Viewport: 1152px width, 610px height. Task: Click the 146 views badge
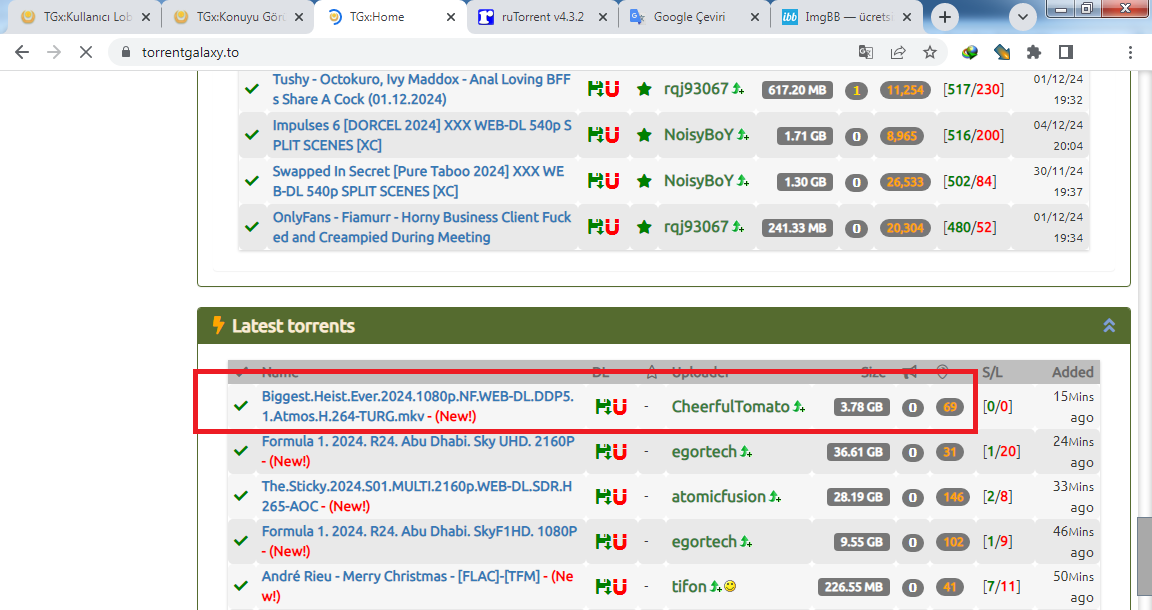click(x=954, y=498)
